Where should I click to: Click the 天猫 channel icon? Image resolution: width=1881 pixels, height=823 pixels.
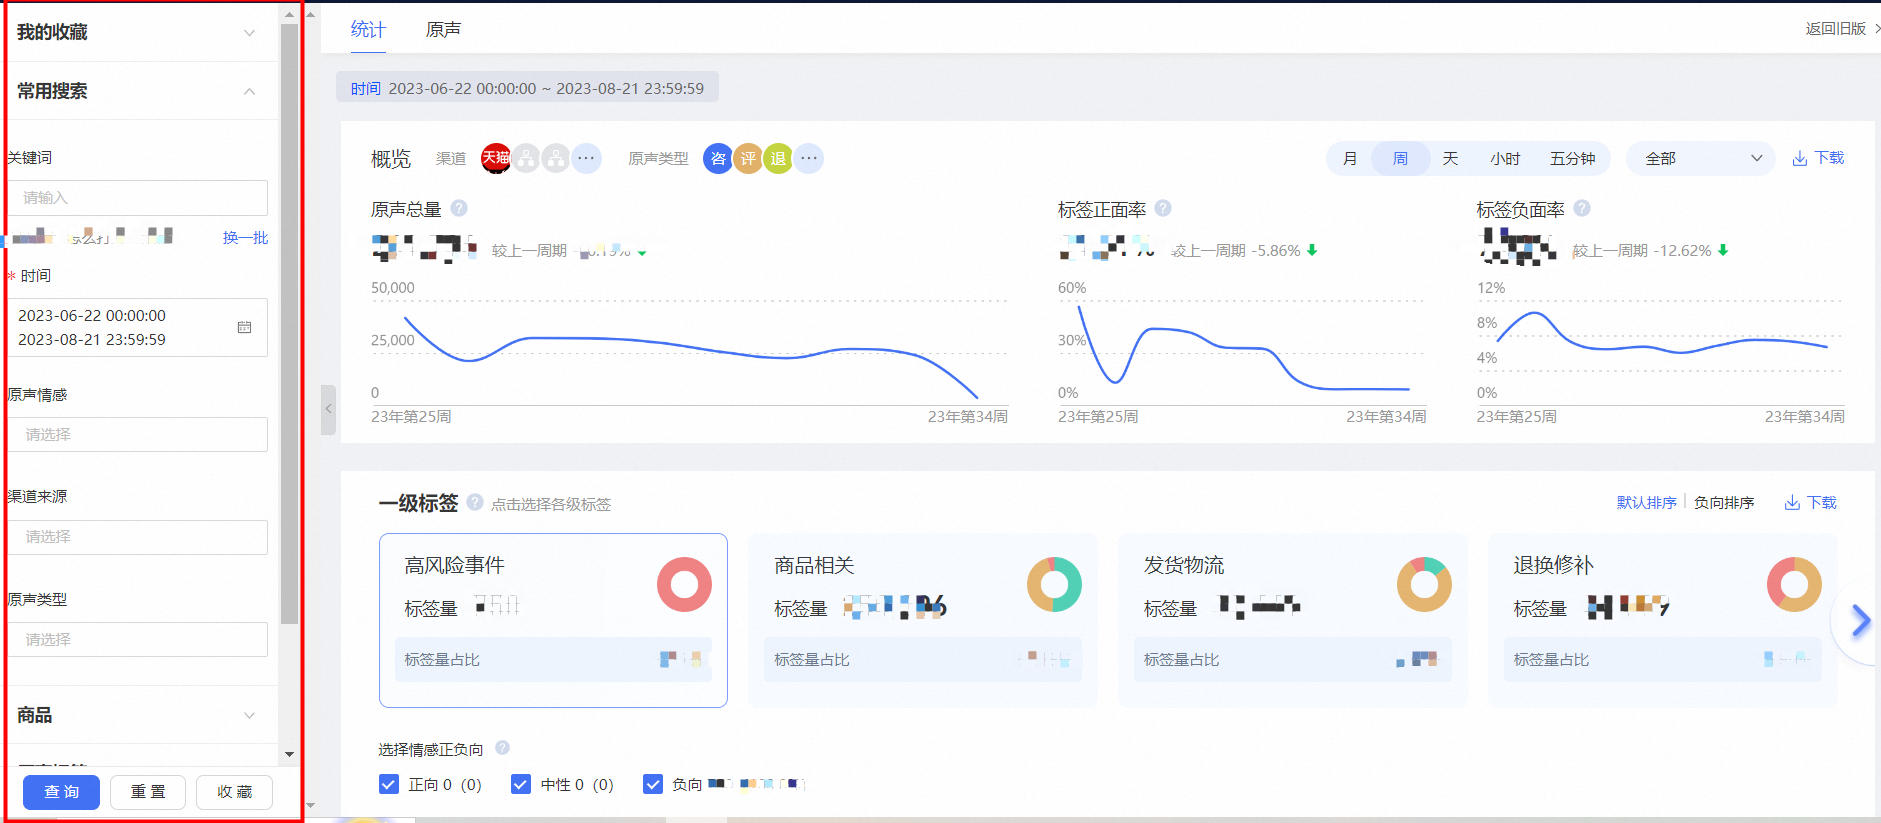[x=496, y=158]
